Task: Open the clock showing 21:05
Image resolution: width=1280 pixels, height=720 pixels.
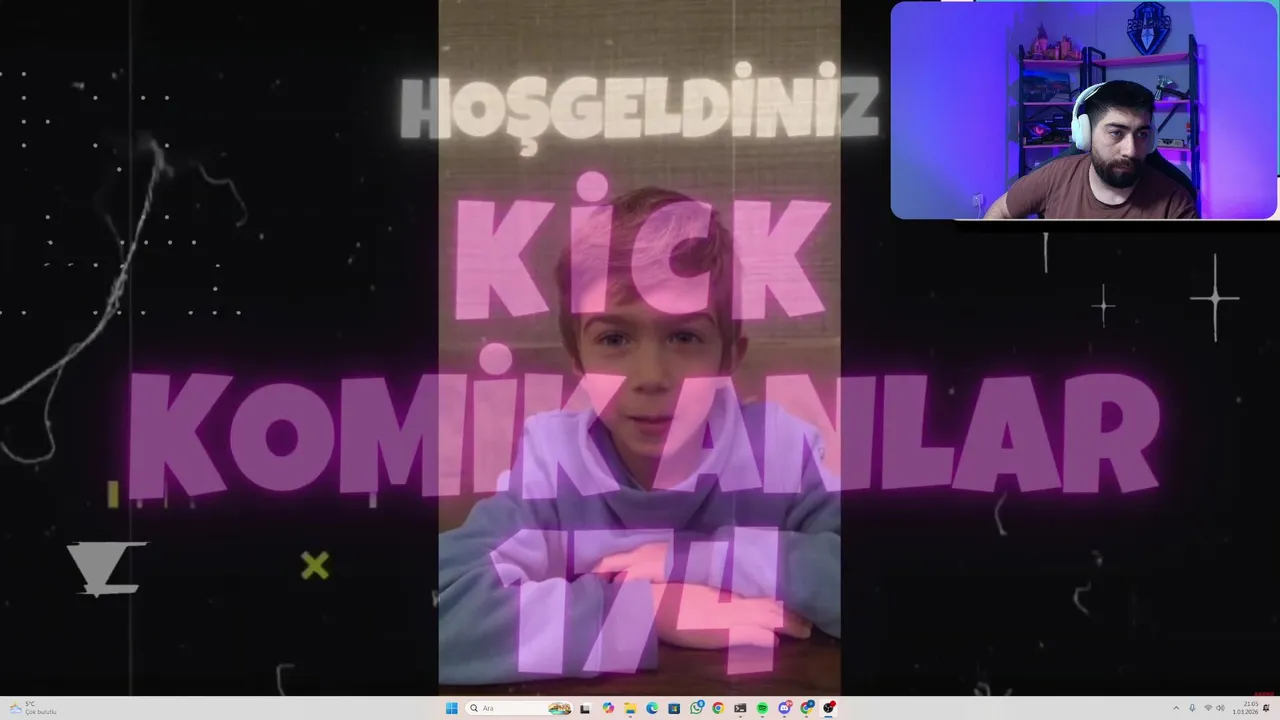Action: click(x=1245, y=708)
